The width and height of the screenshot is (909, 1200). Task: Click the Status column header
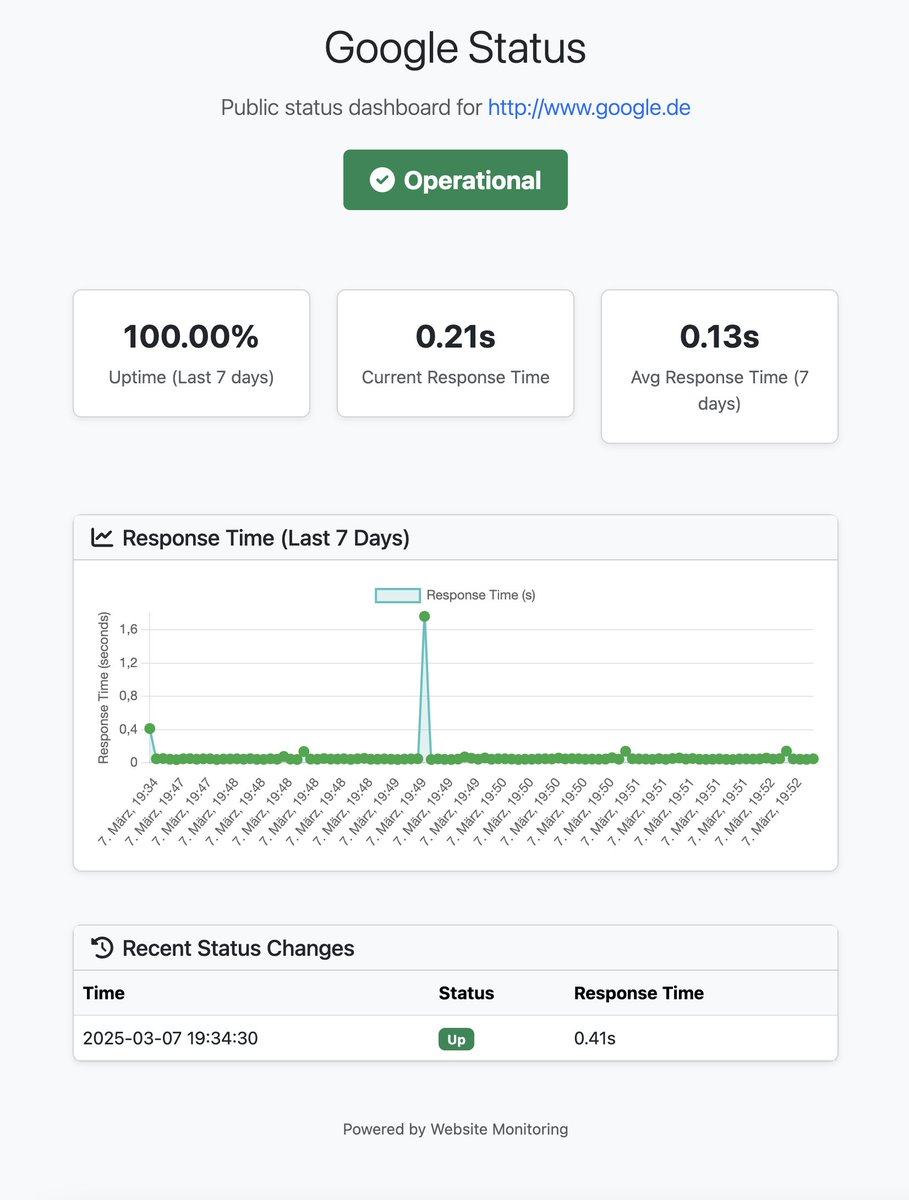(466, 993)
